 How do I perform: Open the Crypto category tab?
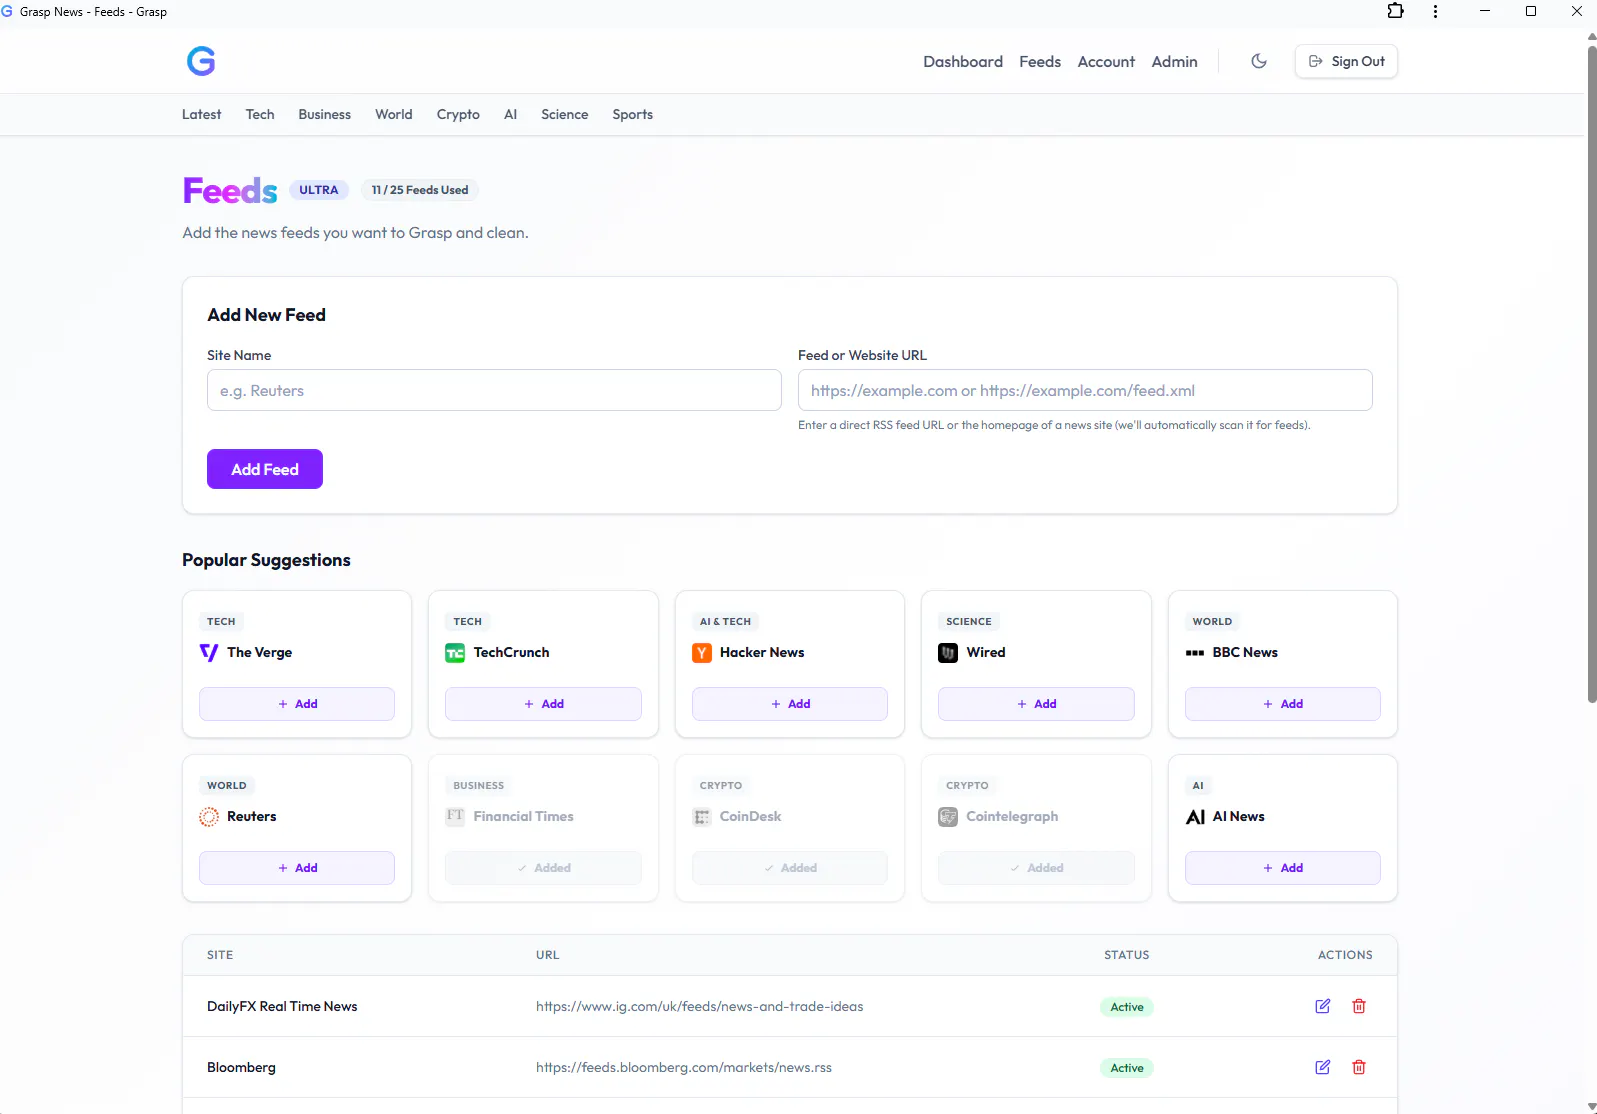(458, 114)
